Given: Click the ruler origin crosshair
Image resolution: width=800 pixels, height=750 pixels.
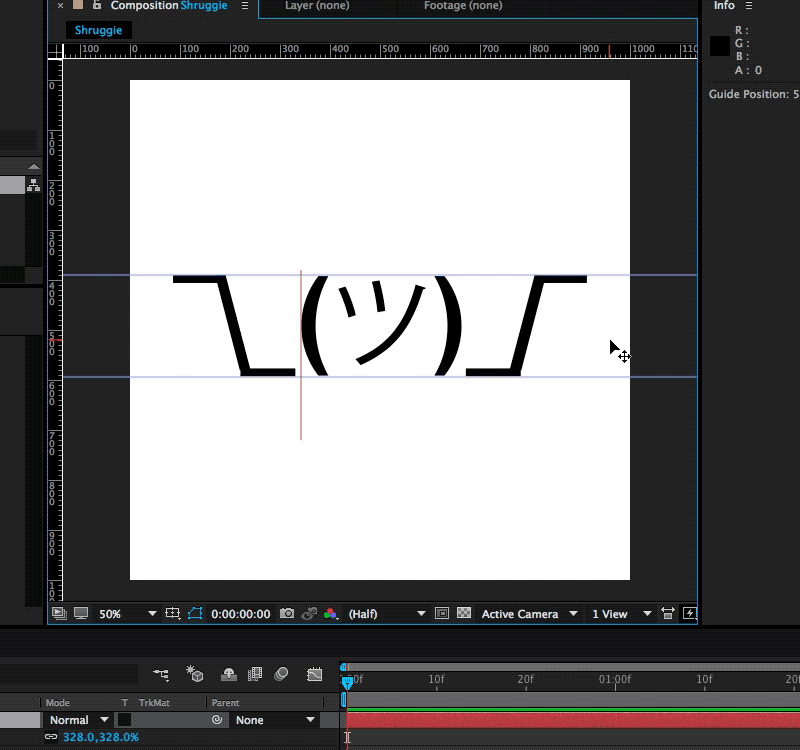Looking at the screenshot, I should pyautogui.click(x=55, y=51).
